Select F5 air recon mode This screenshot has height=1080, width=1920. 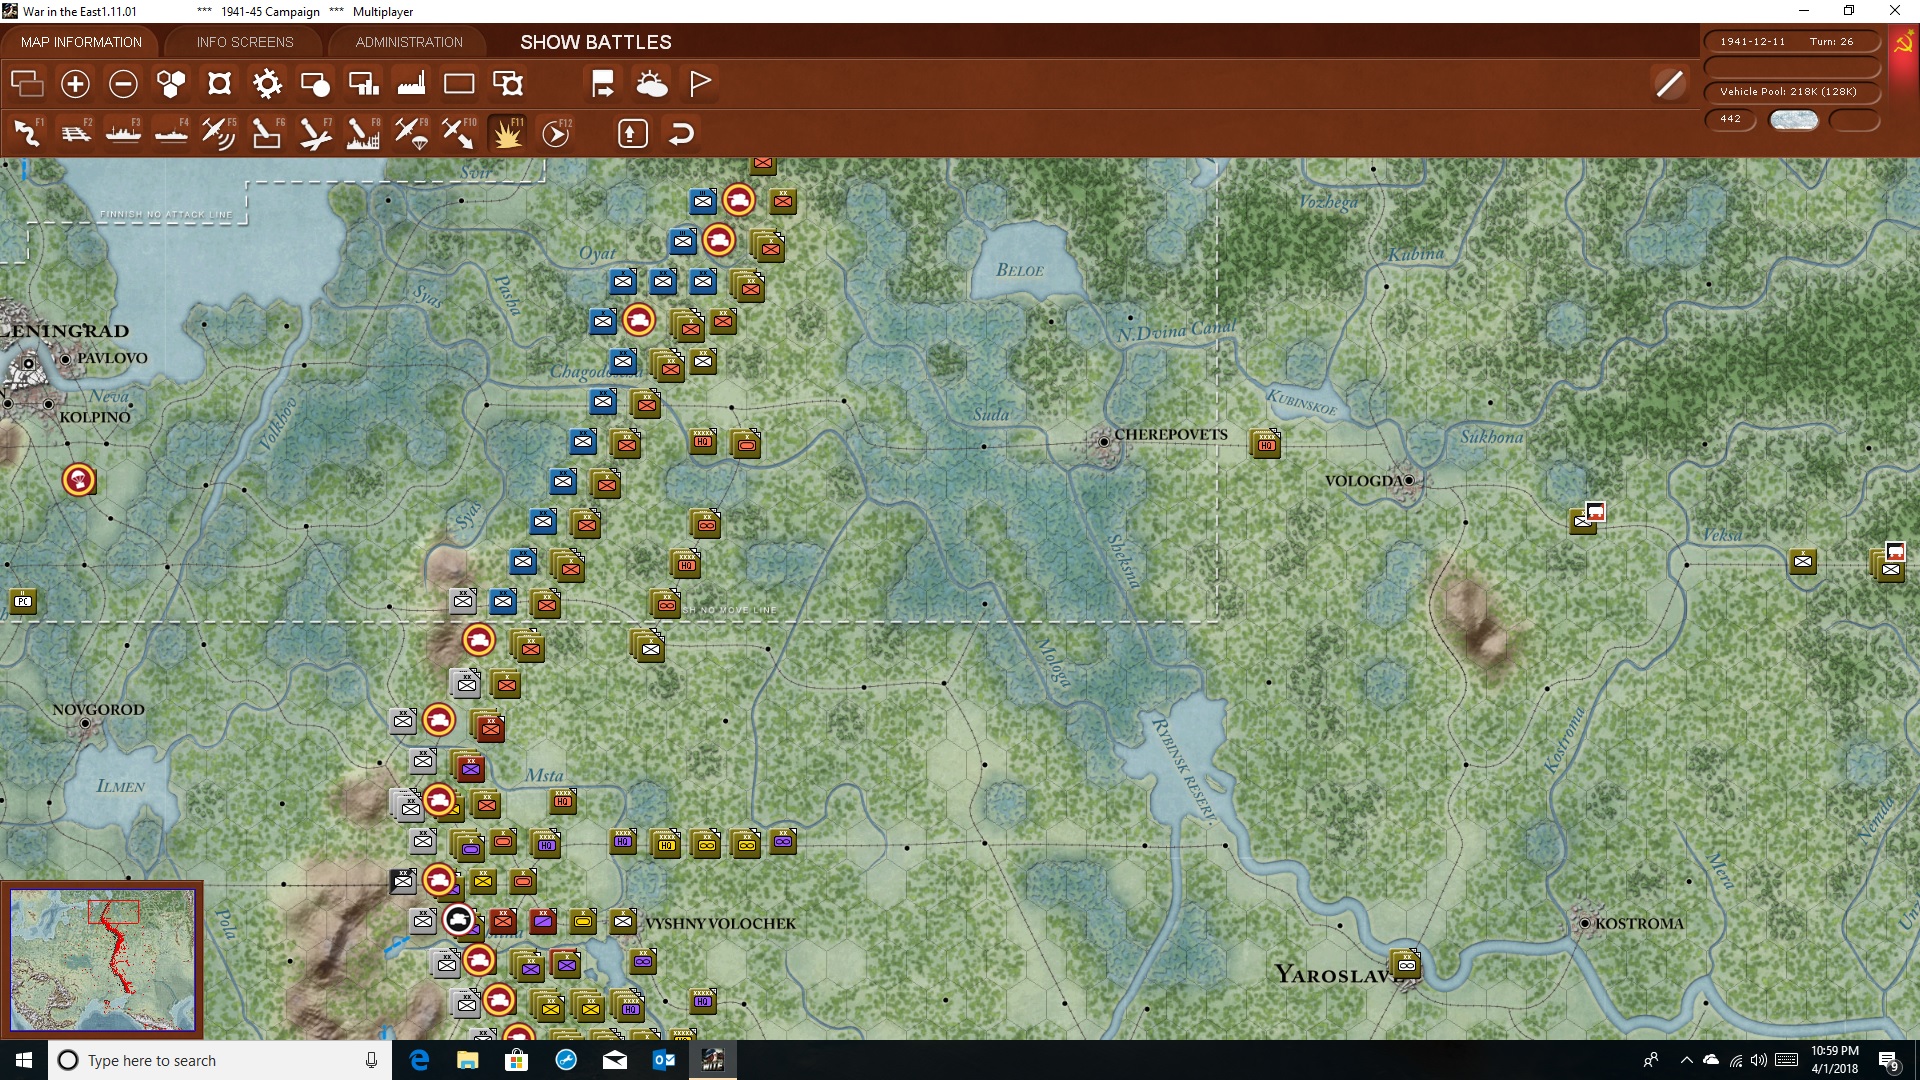tap(219, 133)
